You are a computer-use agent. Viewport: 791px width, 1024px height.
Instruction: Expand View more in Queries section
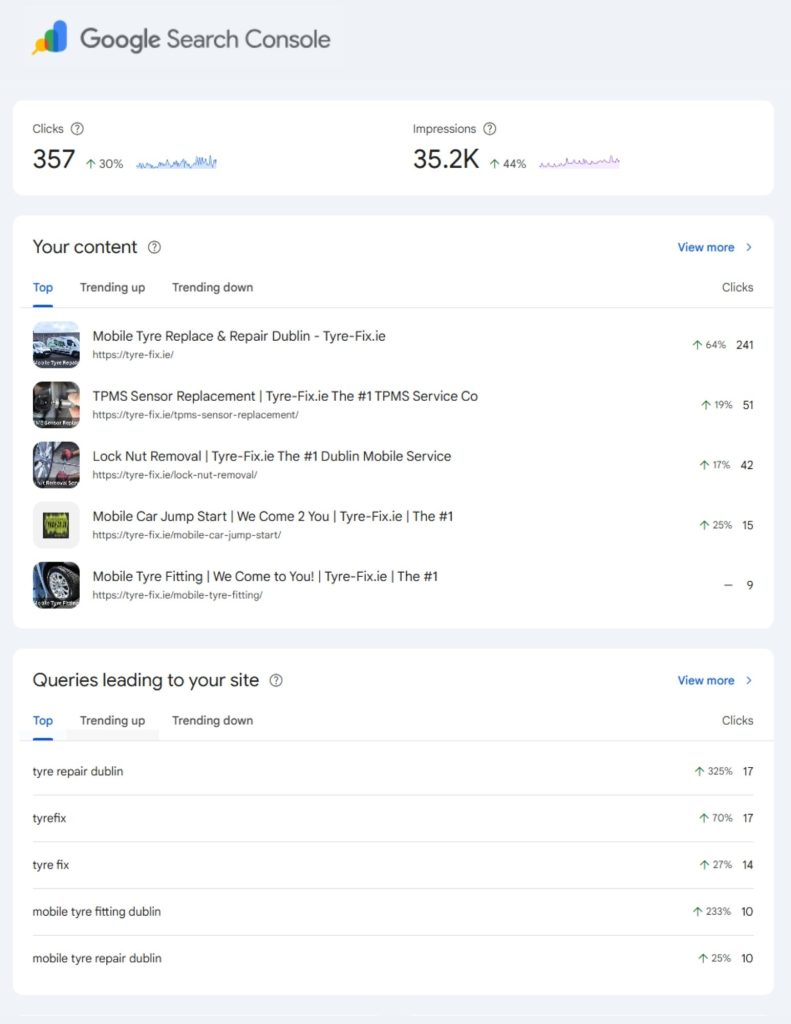[714, 680]
